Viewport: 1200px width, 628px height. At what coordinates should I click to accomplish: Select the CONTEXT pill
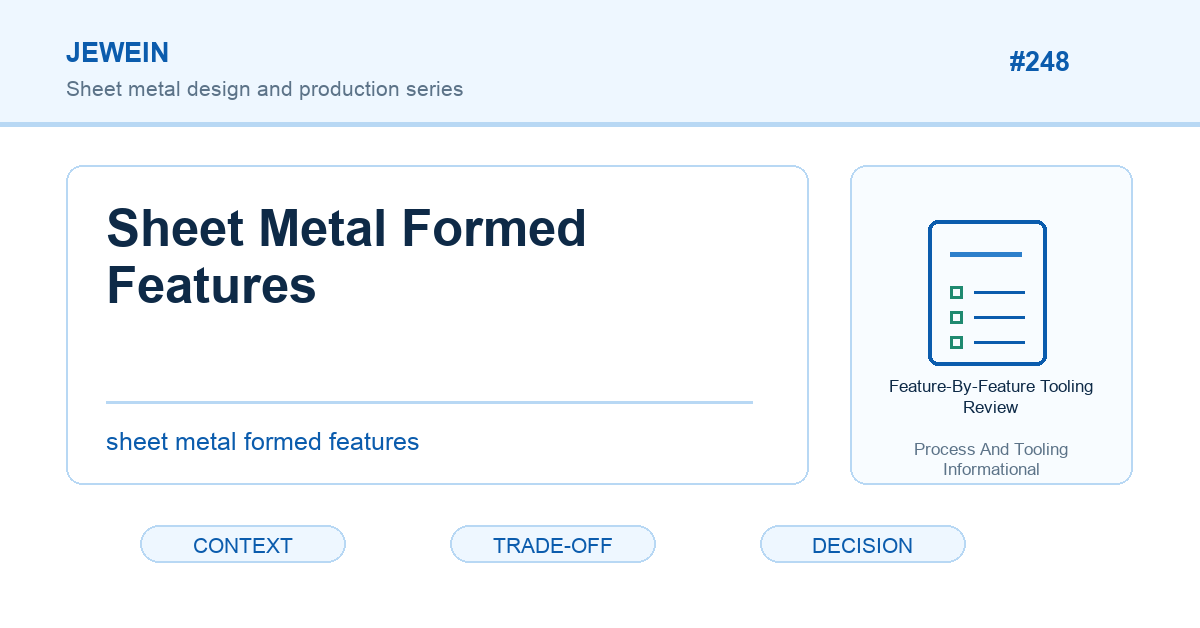coord(243,545)
